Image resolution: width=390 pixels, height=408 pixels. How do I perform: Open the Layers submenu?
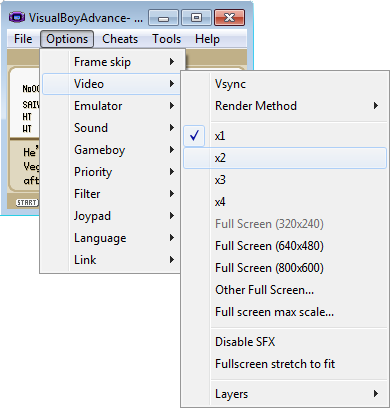[285, 394]
